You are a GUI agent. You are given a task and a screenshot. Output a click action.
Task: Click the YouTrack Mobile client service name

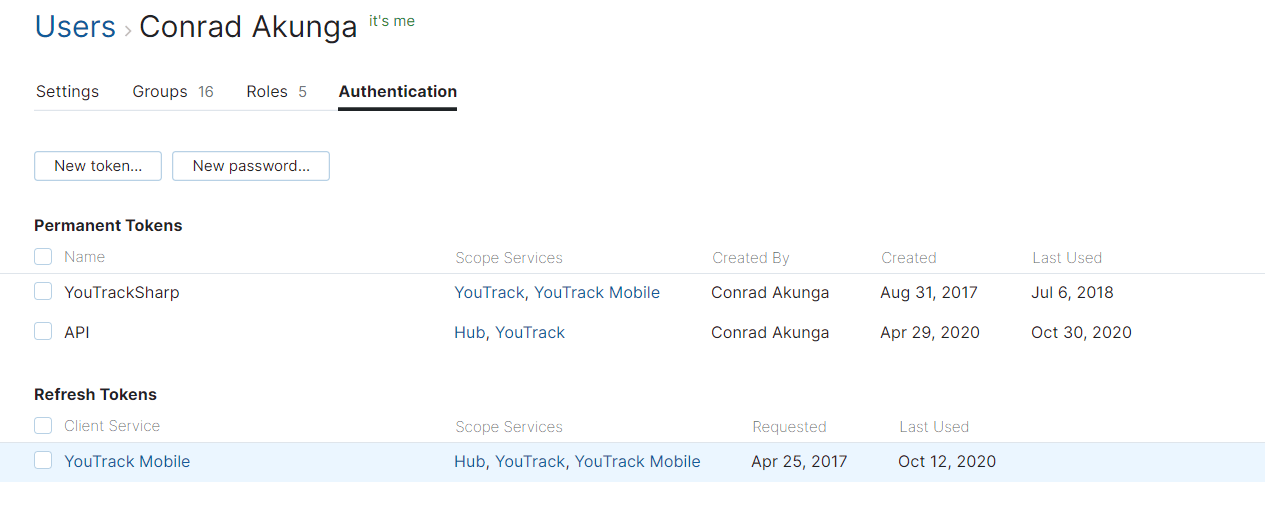(x=127, y=462)
